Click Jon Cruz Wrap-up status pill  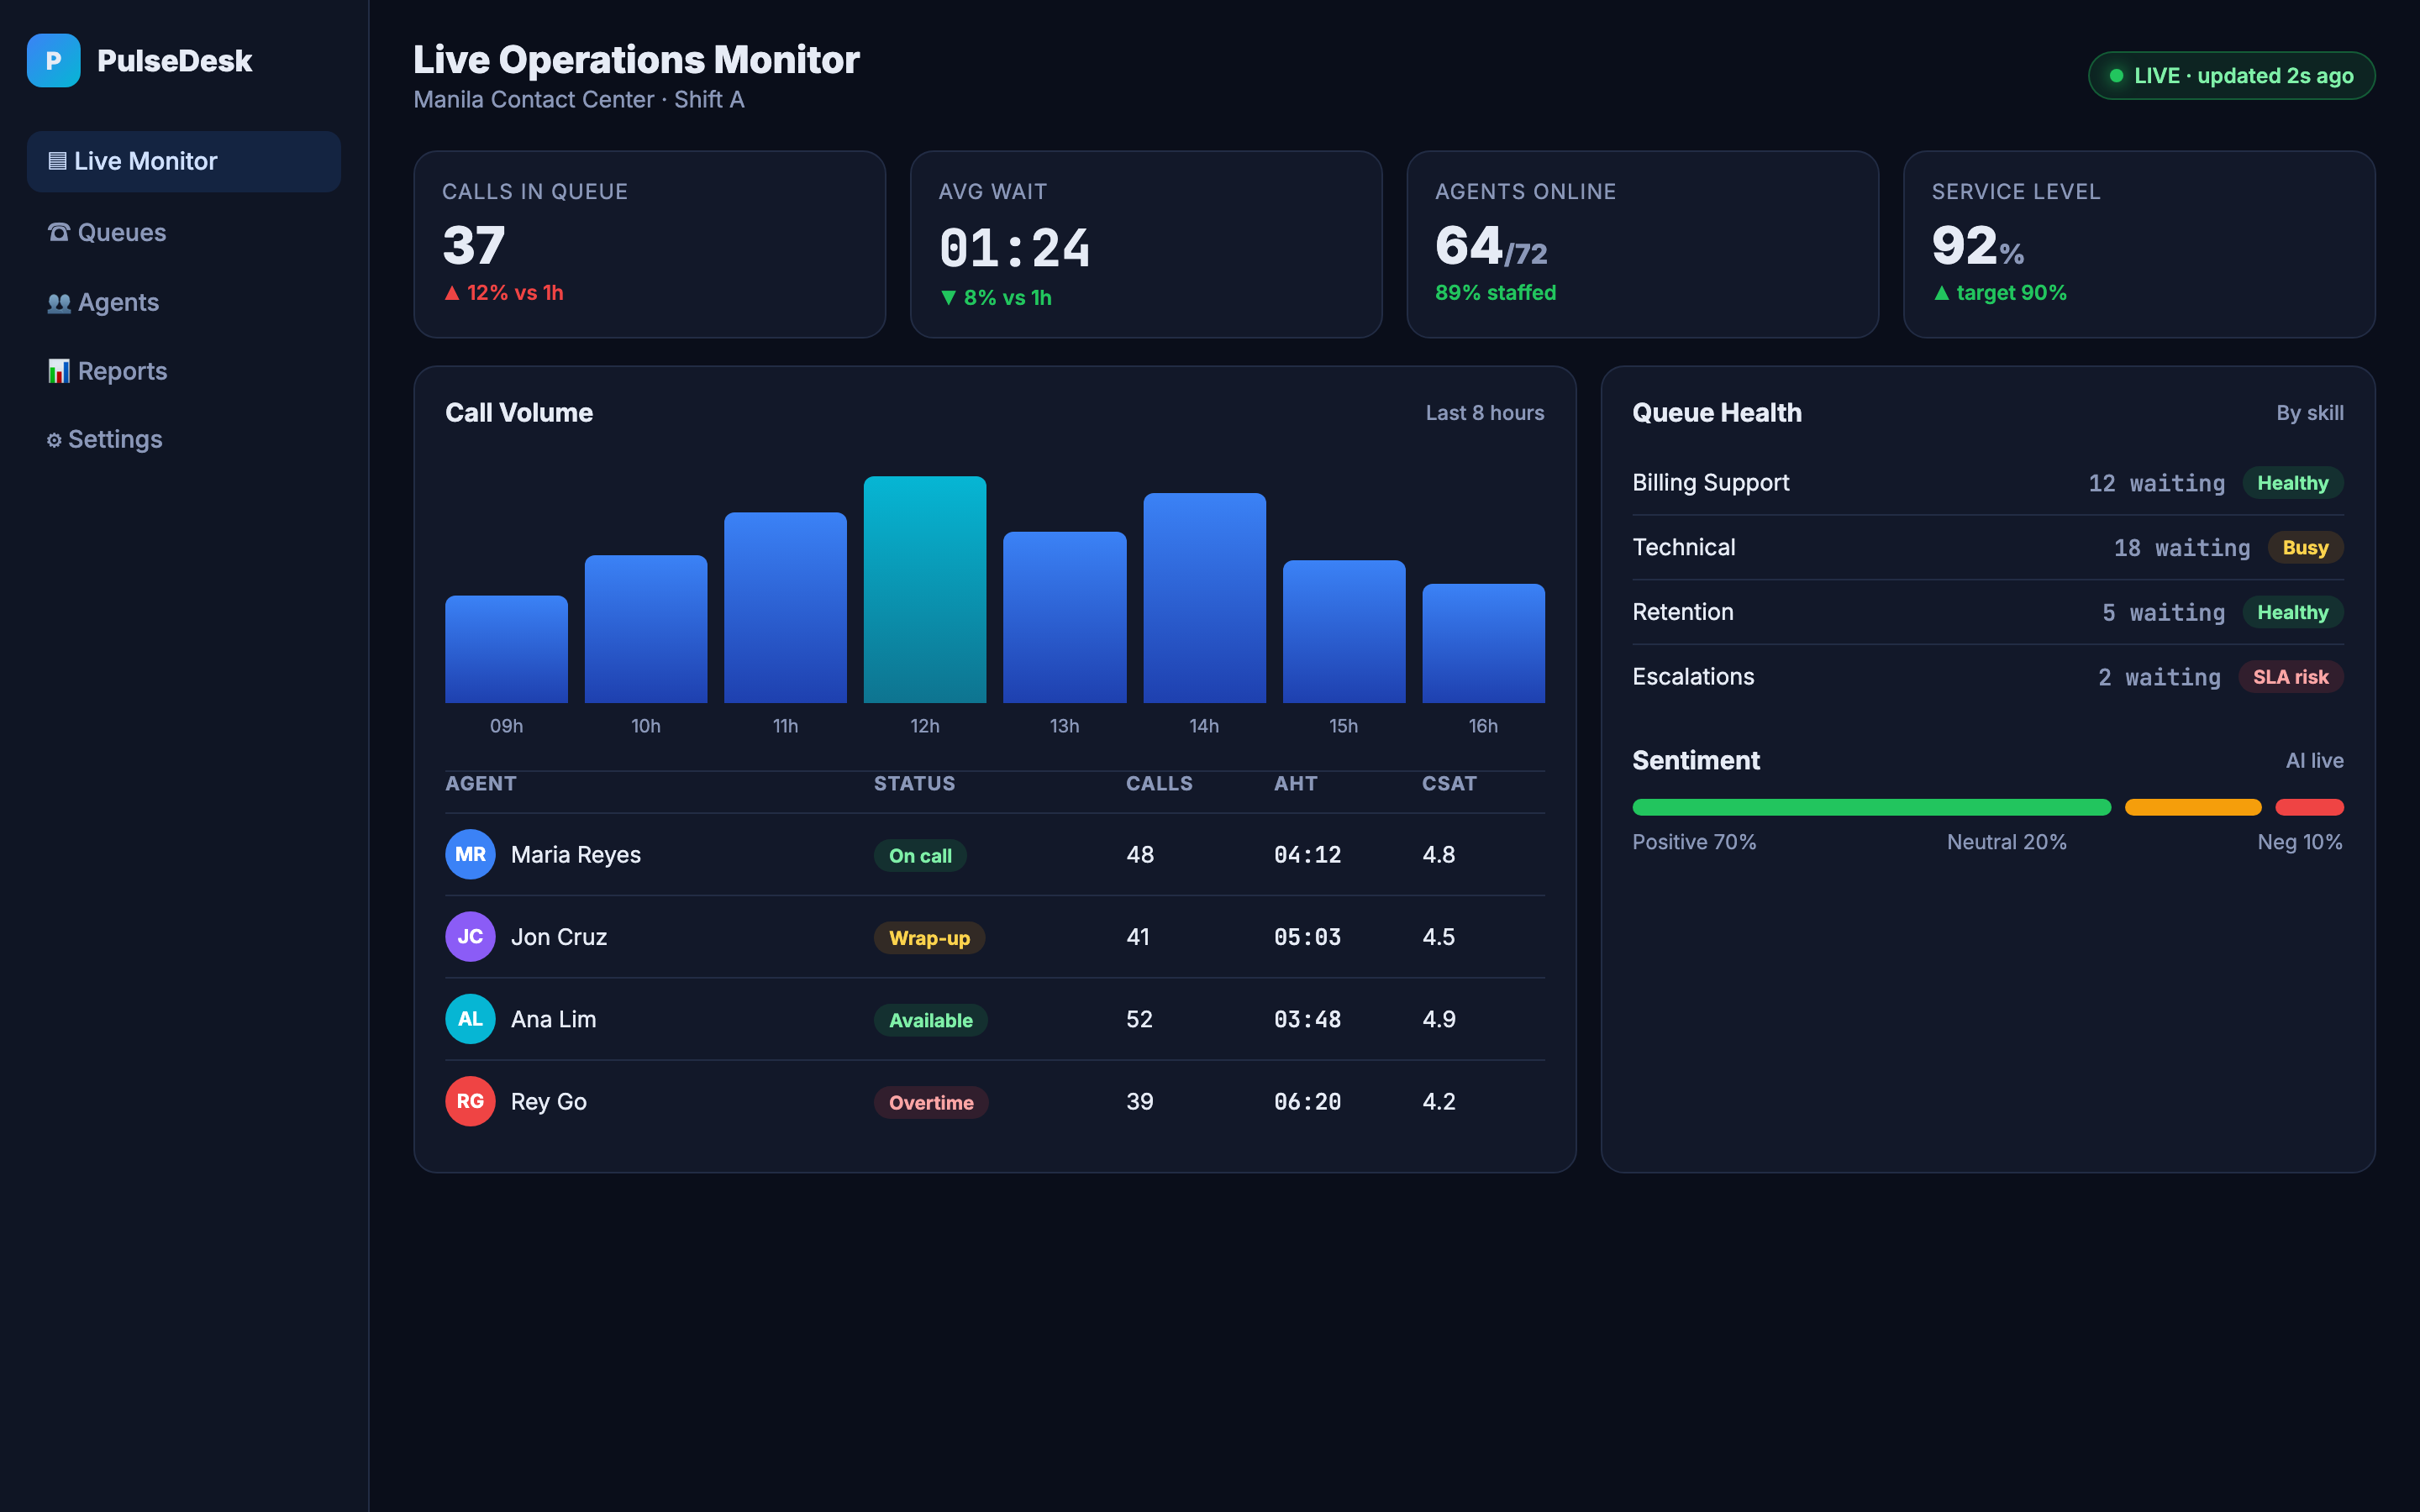tap(929, 938)
